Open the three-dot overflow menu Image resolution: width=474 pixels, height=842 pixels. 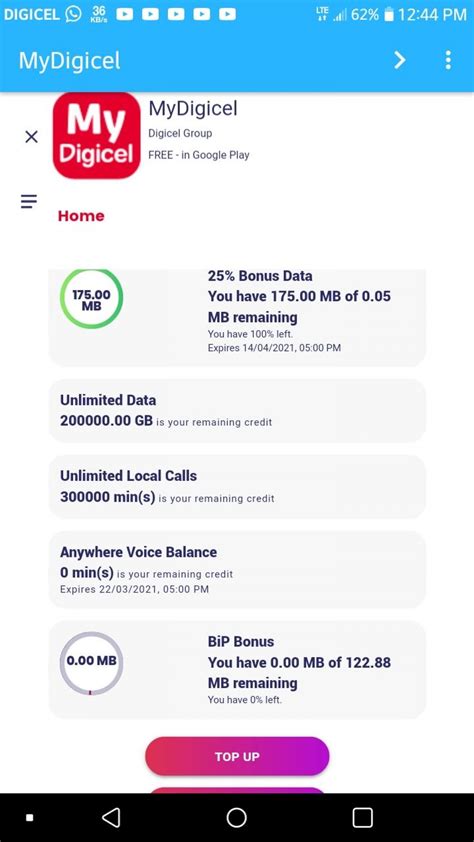(448, 60)
